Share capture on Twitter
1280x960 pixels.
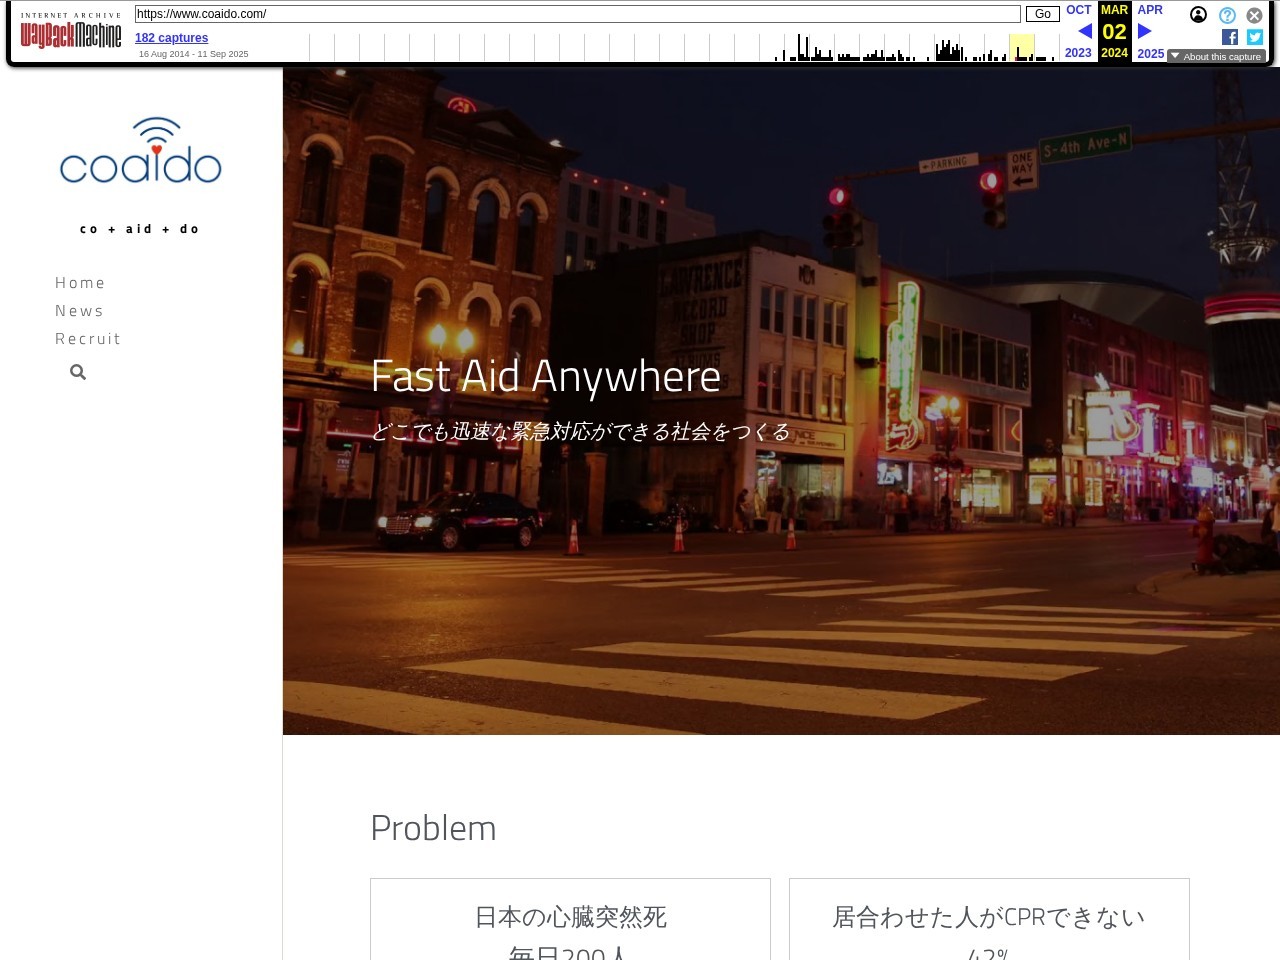1255,37
